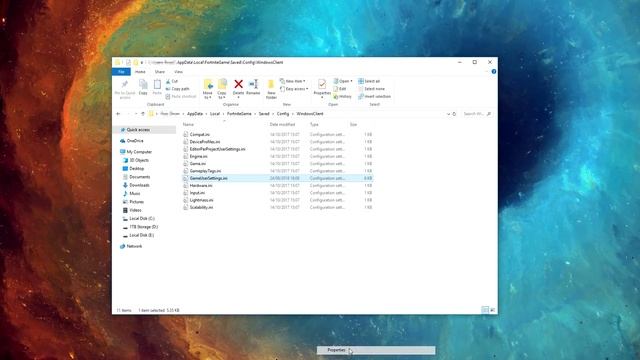Go up one folder level

pyautogui.click(x=143, y=114)
